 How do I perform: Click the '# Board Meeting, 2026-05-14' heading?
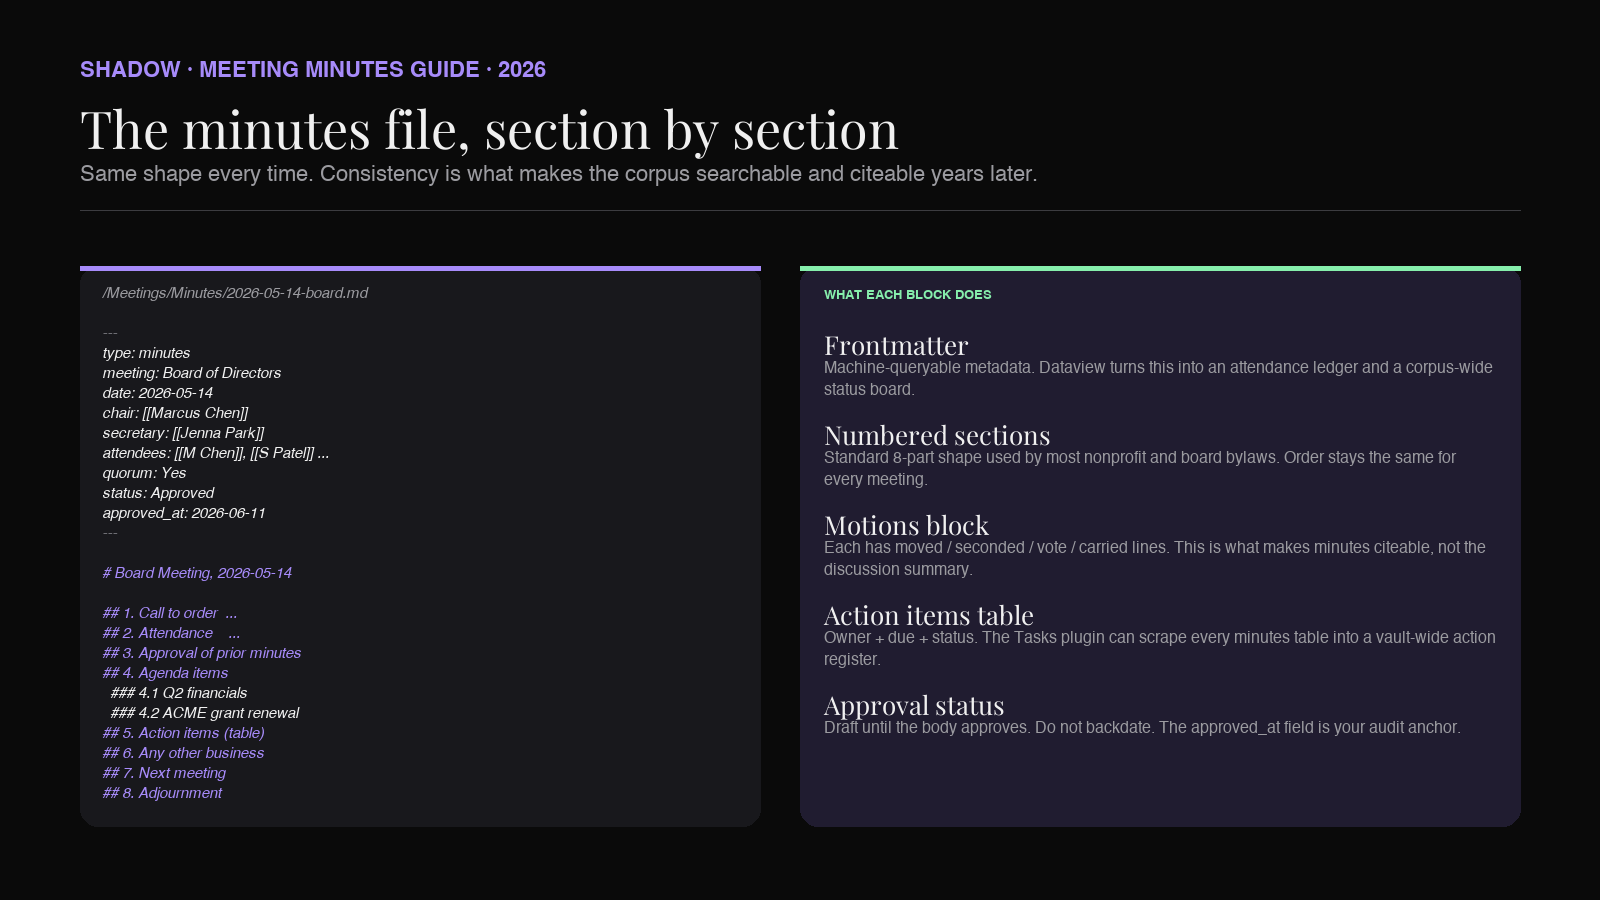coord(197,573)
